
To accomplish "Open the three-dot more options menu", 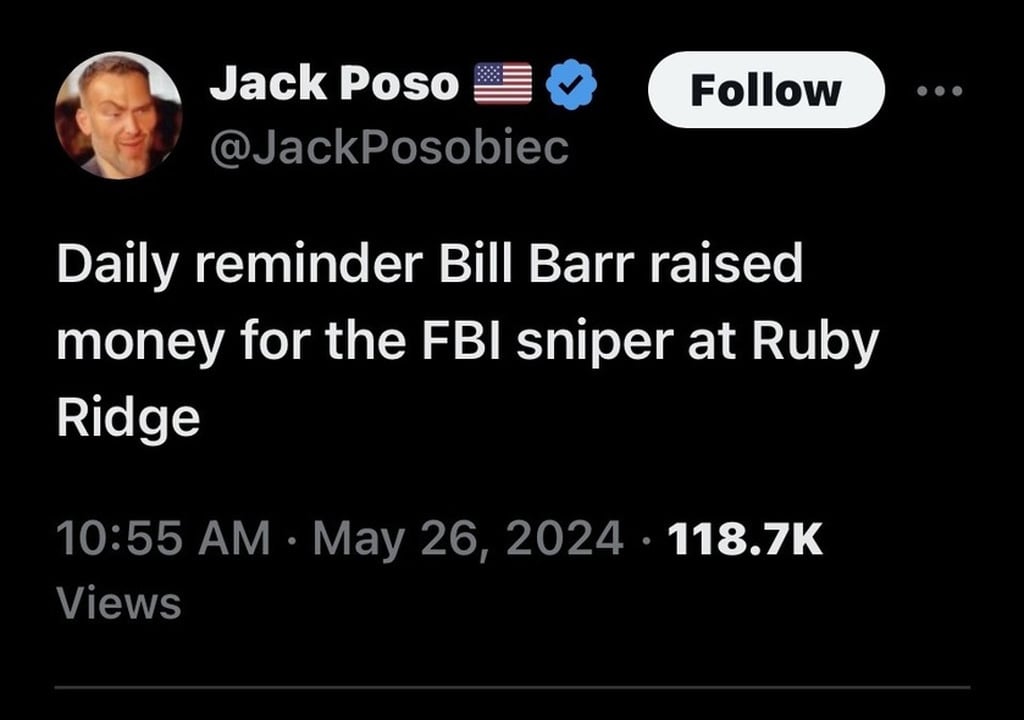I will [939, 91].
